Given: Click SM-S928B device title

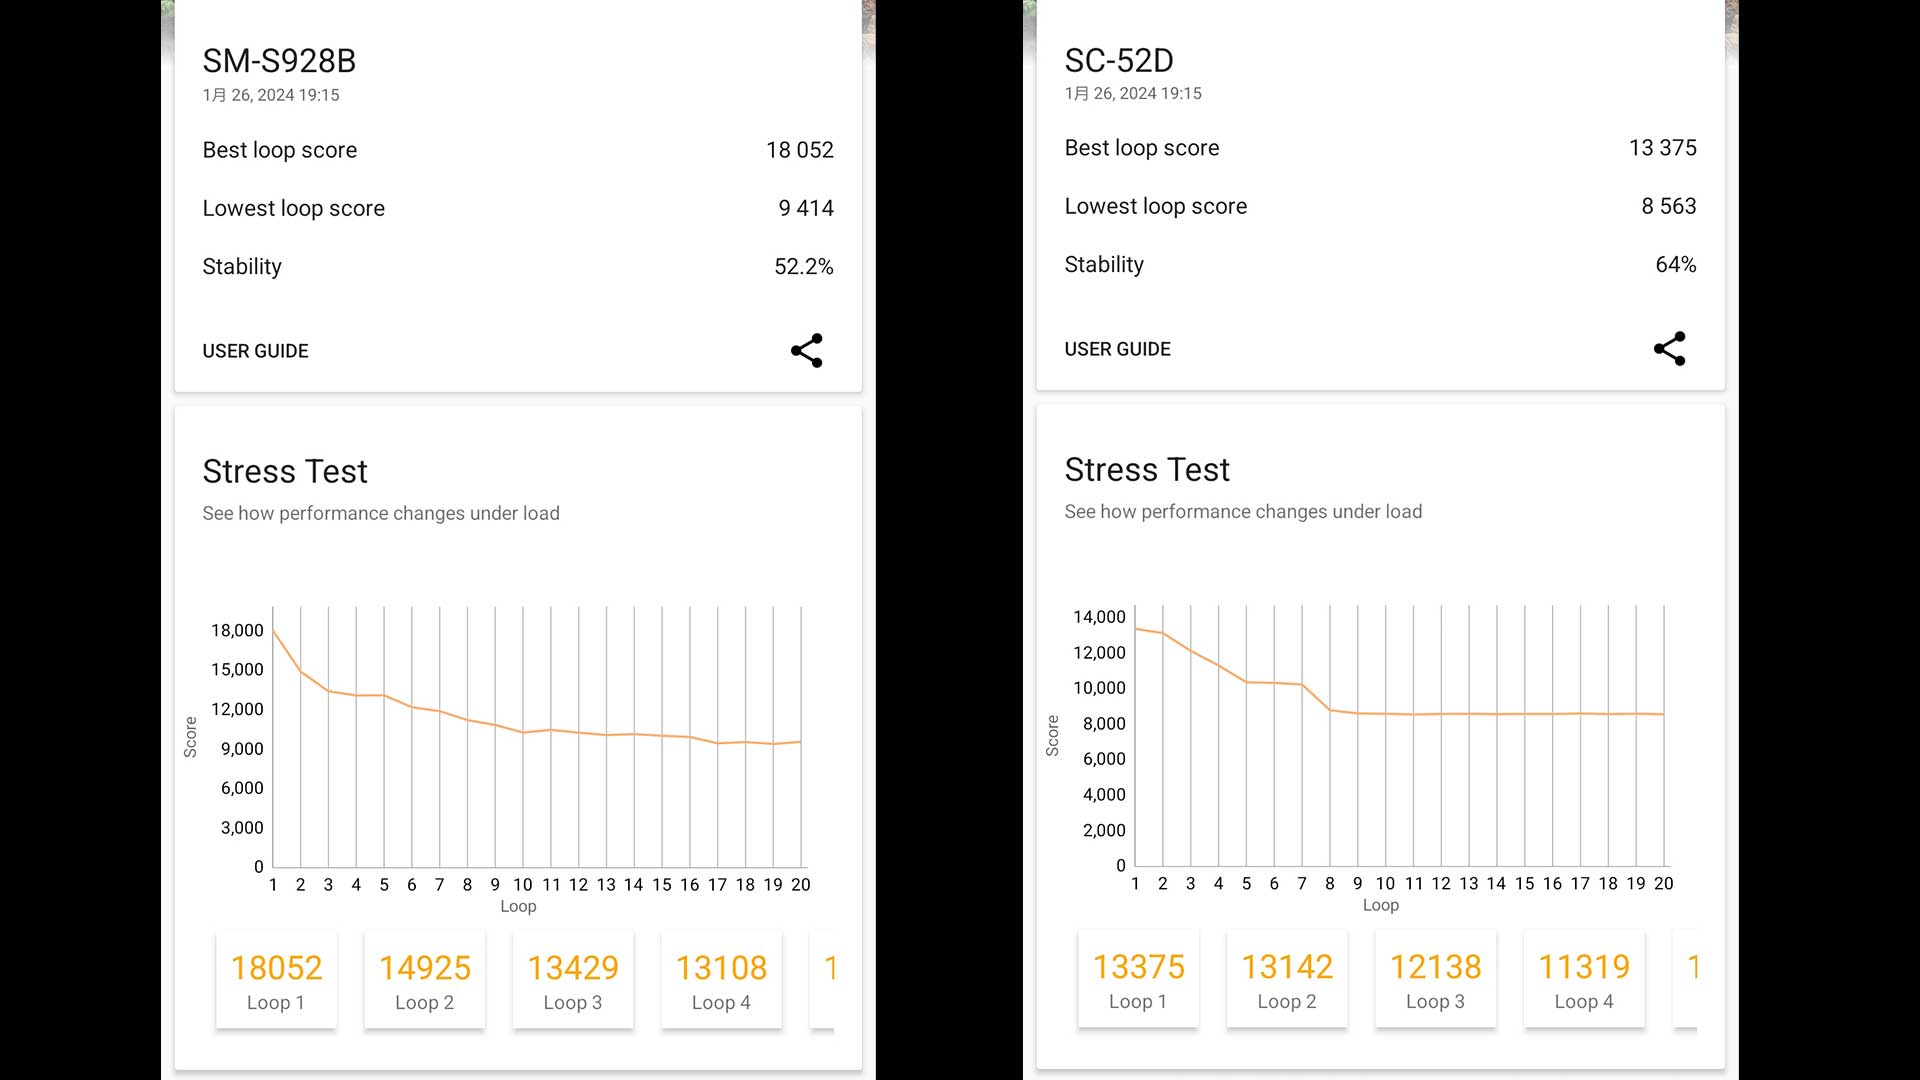Looking at the screenshot, I should click(279, 61).
